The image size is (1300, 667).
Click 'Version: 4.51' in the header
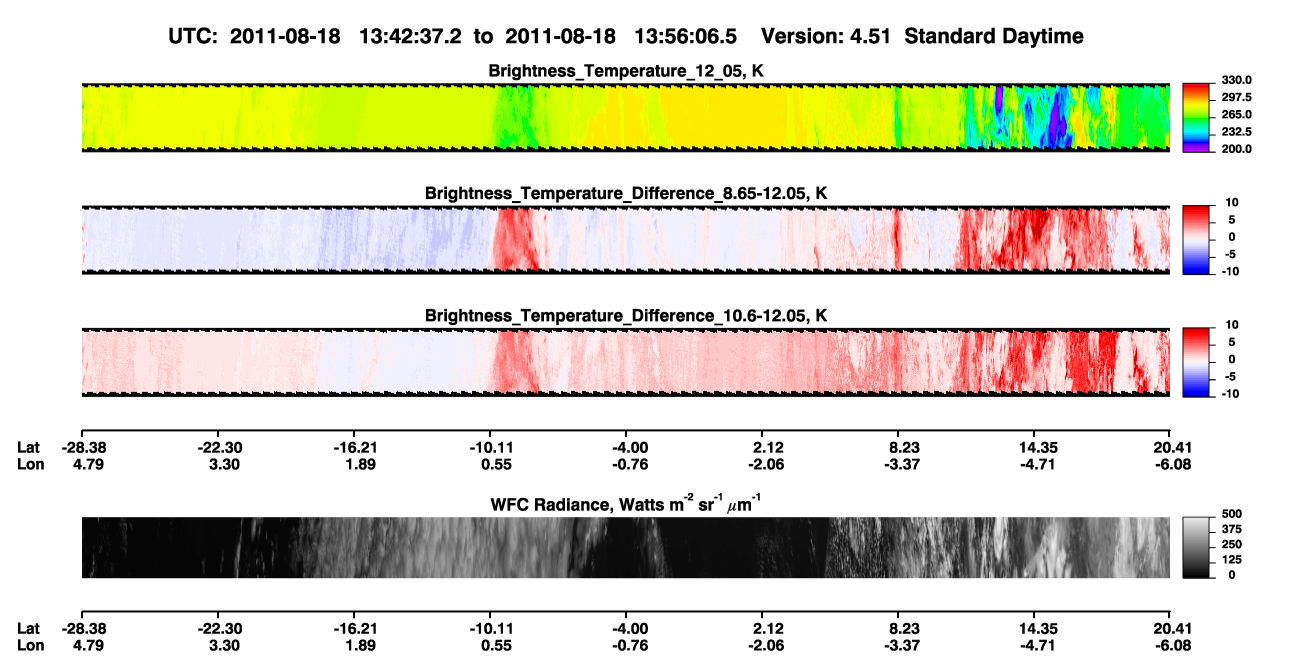click(x=826, y=37)
